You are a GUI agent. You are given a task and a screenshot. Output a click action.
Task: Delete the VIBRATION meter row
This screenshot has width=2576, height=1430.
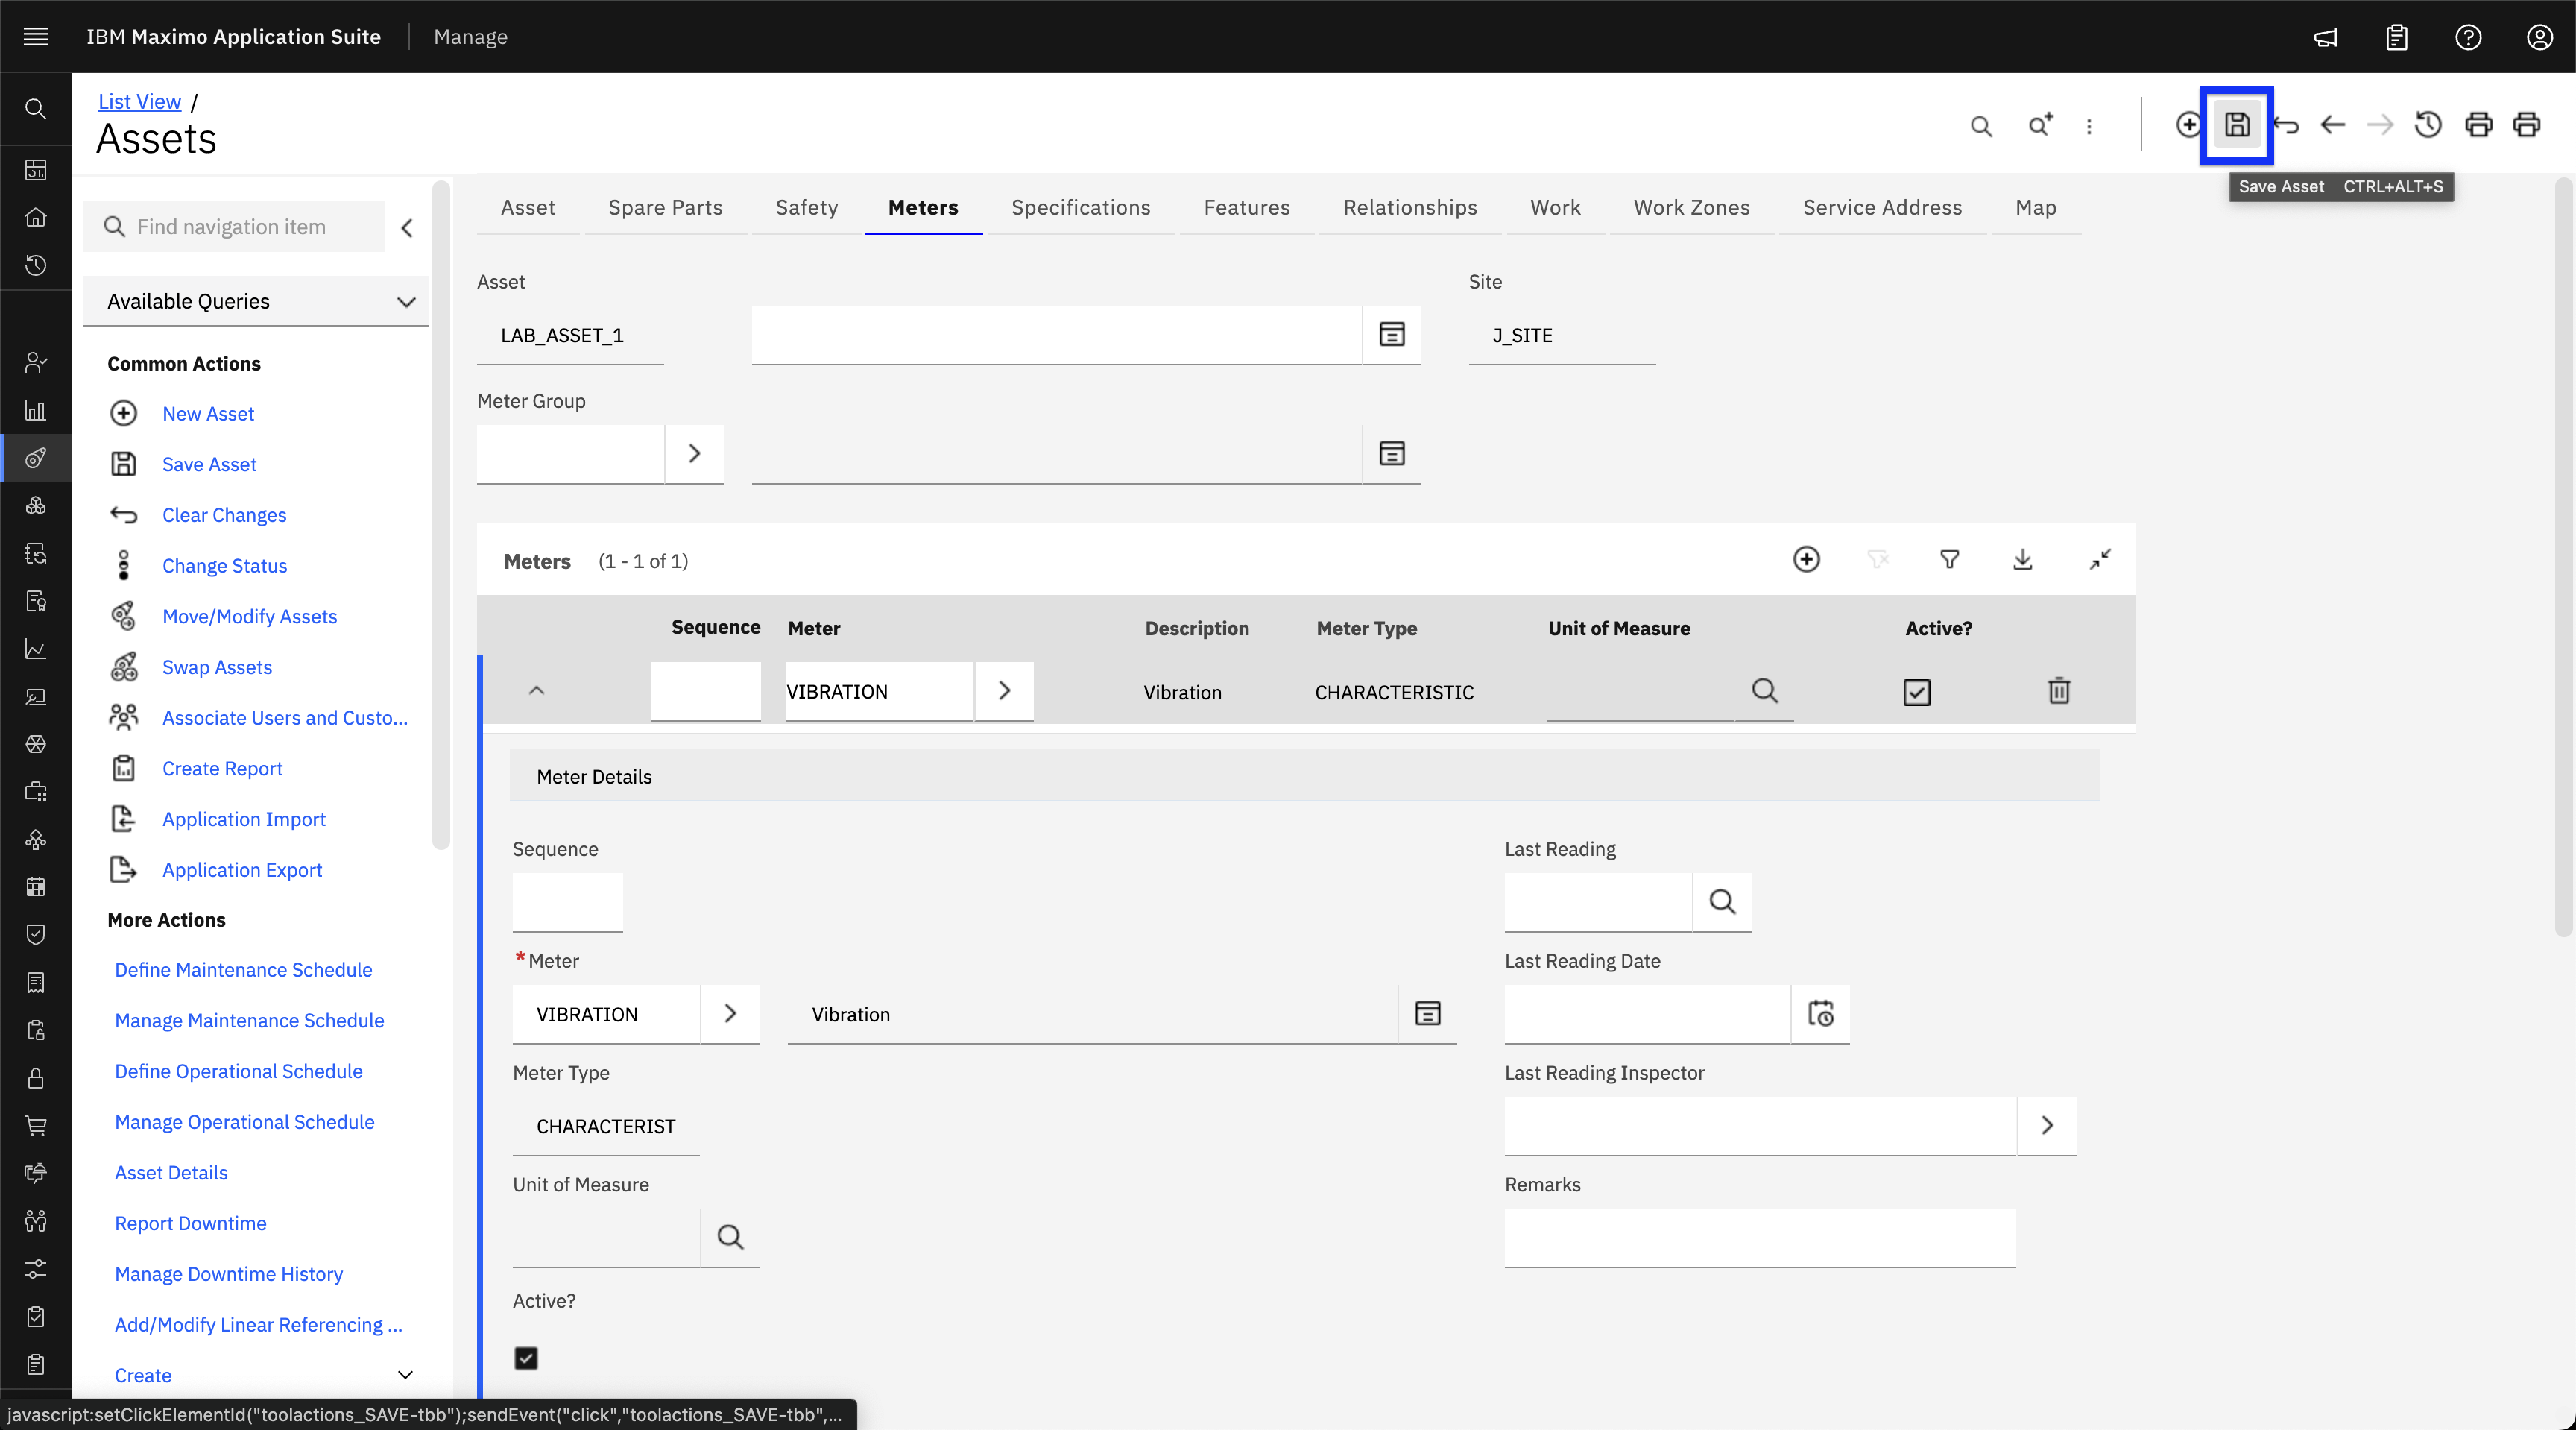2058,691
